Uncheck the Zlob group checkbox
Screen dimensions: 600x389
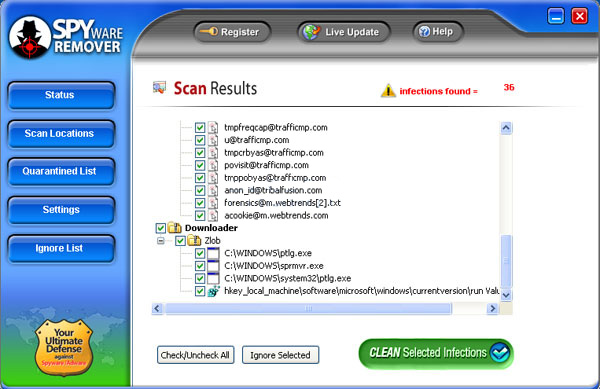coord(180,241)
